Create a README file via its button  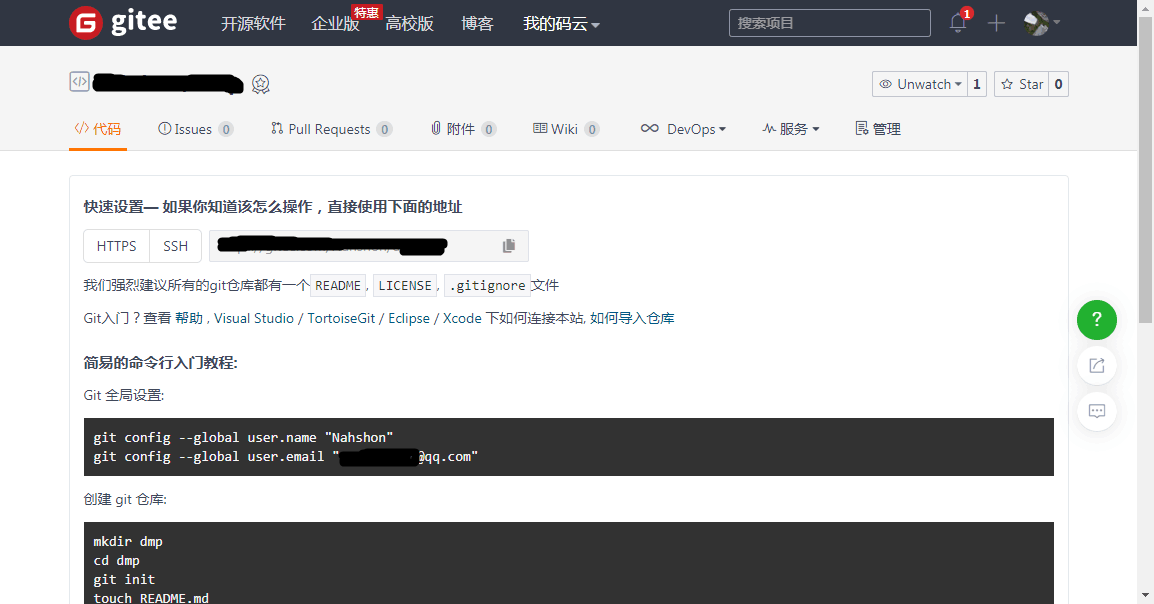338,285
